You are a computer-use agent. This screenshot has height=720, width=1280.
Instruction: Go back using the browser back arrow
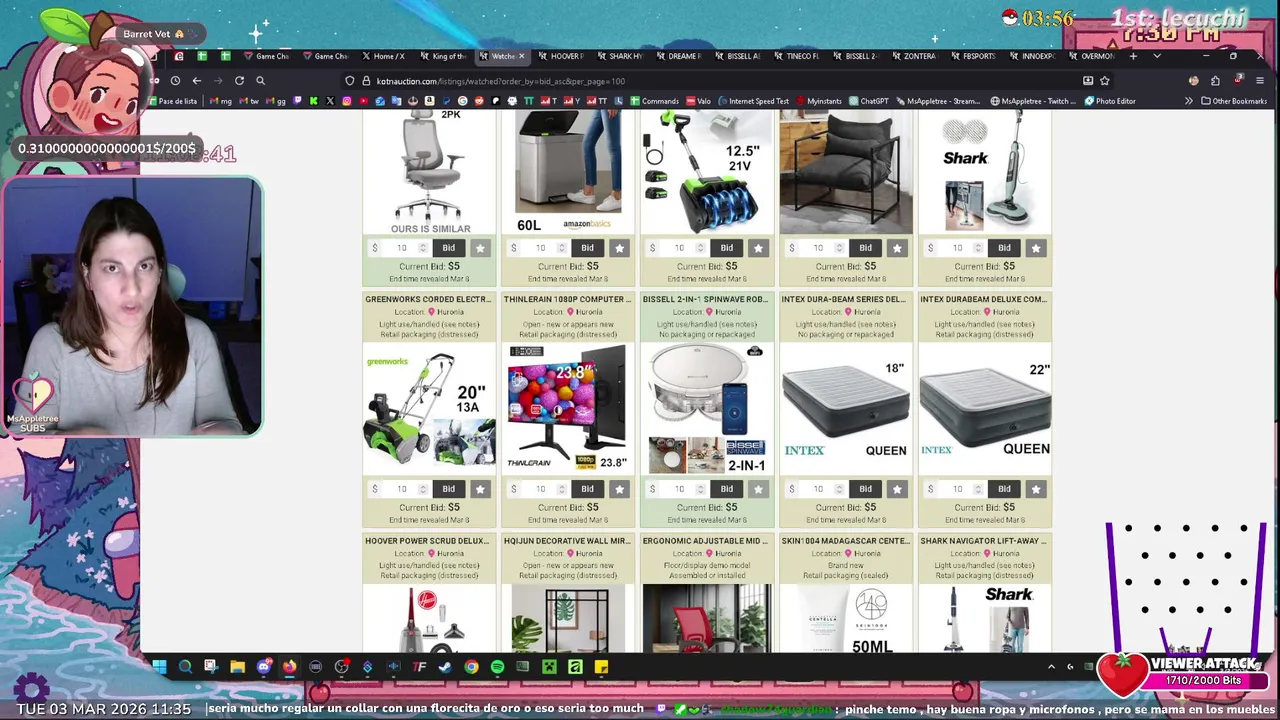coord(197,81)
